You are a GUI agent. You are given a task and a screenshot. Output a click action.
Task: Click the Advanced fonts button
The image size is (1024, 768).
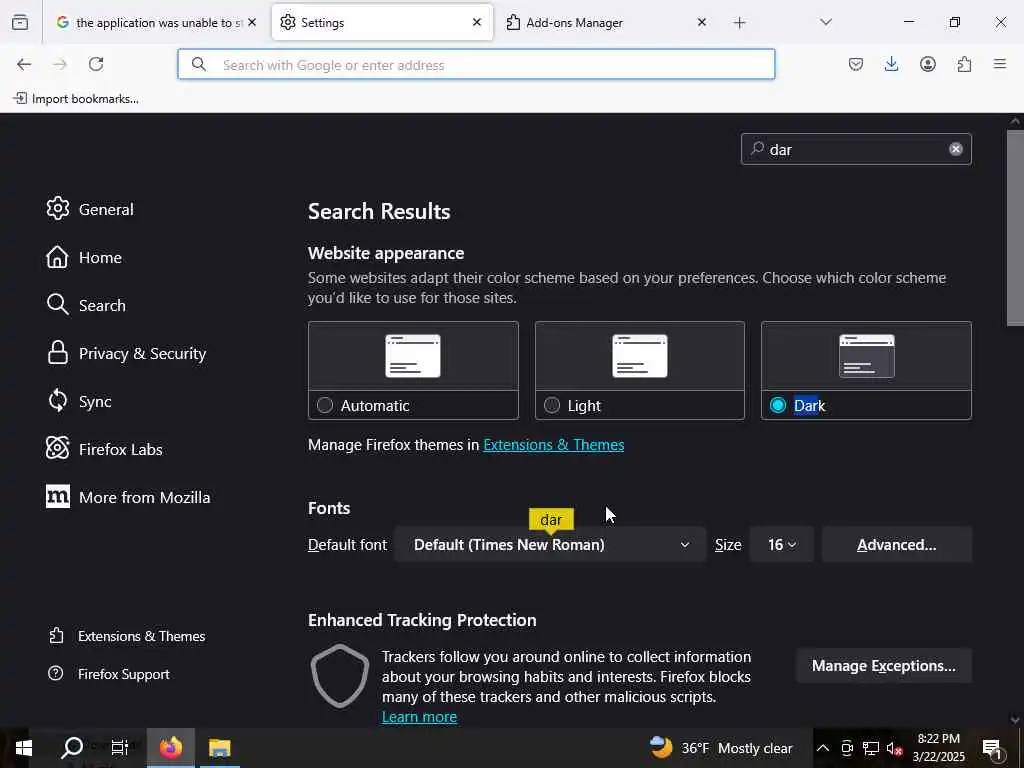[897, 545]
